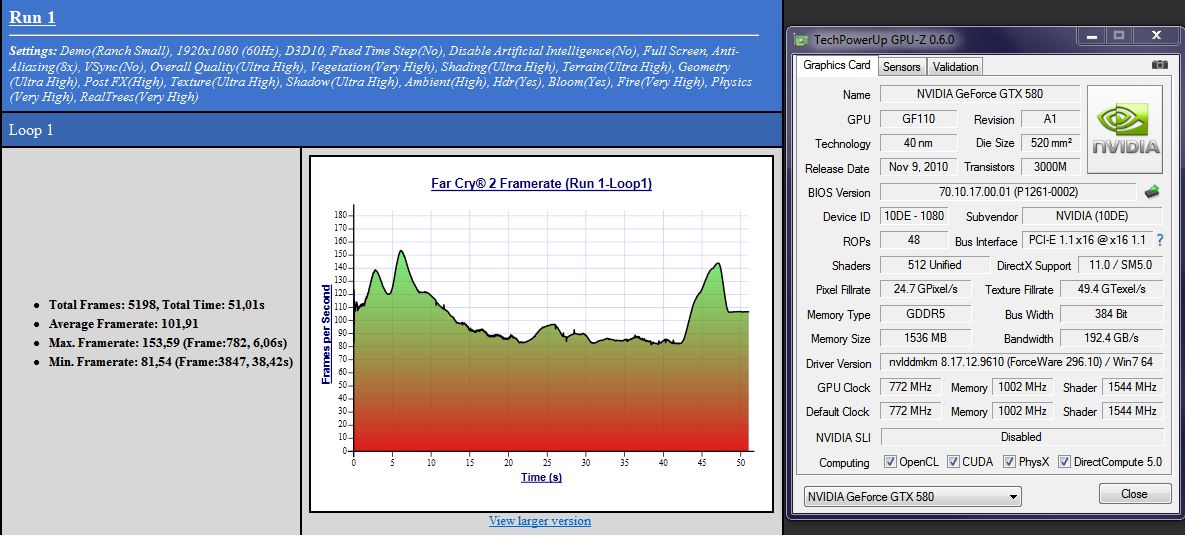Click the Total Frames: 5198 result line
The width and height of the screenshot is (1185, 535).
click(x=156, y=305)
